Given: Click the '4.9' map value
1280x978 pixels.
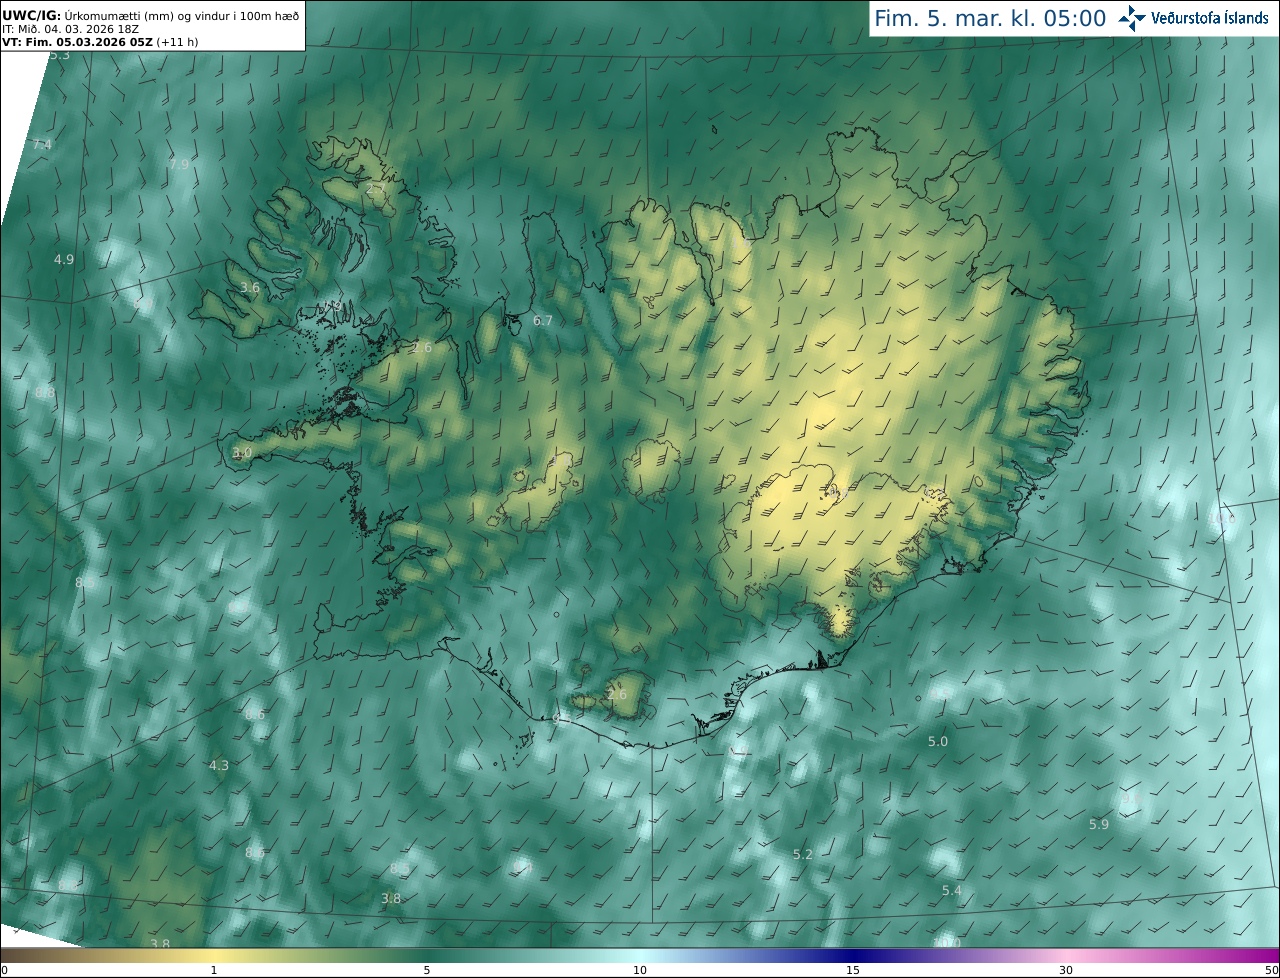Looking at the screenshot, I should 64,259.
